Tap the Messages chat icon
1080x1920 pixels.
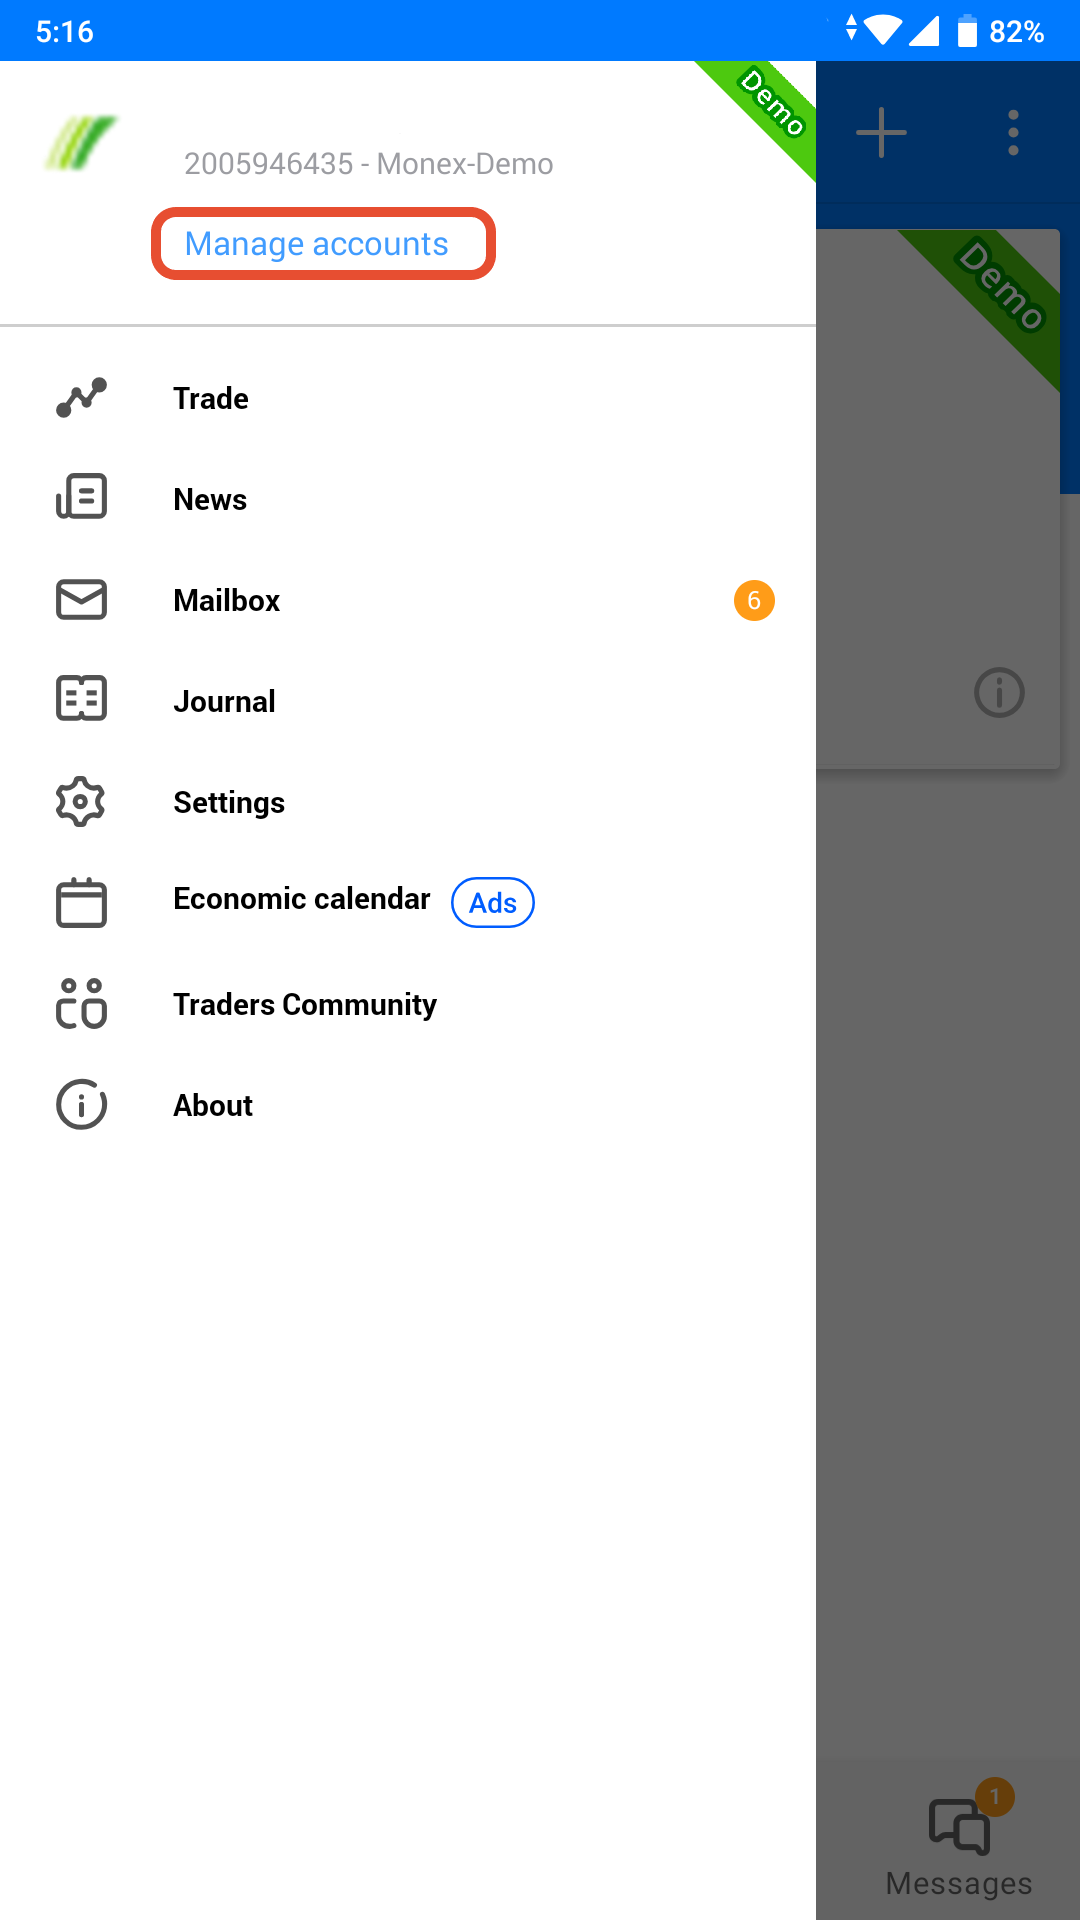tap(960, 1826)
